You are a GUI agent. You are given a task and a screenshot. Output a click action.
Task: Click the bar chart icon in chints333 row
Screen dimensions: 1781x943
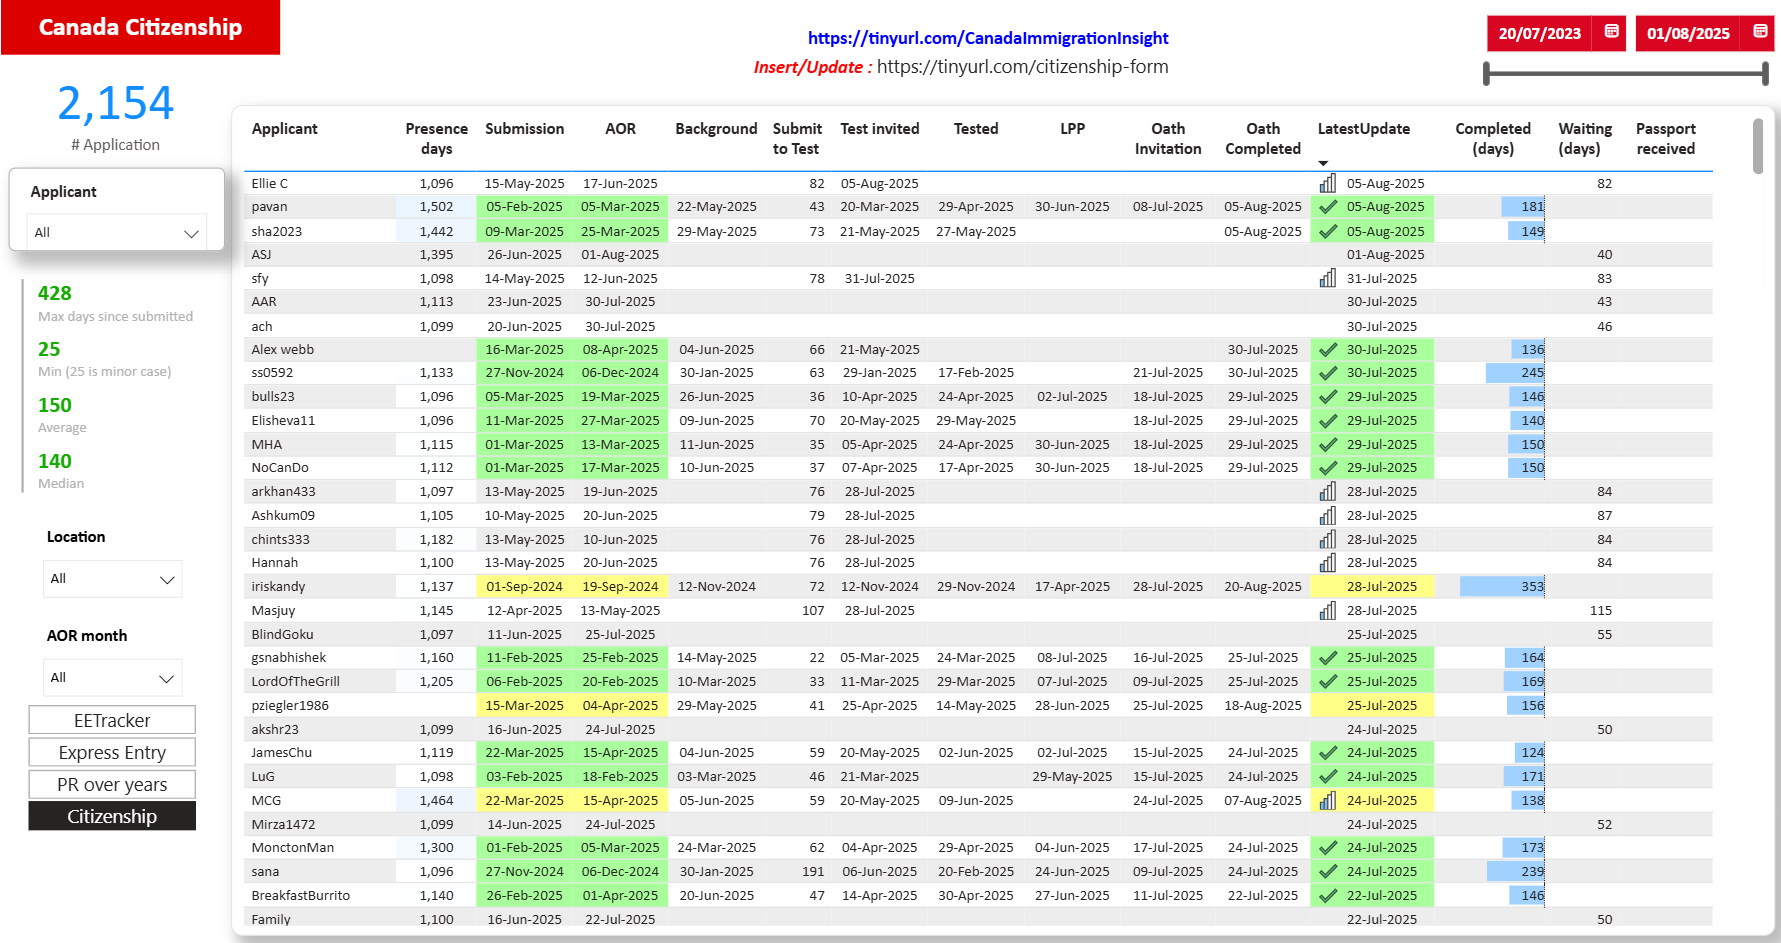(1328, 539)
